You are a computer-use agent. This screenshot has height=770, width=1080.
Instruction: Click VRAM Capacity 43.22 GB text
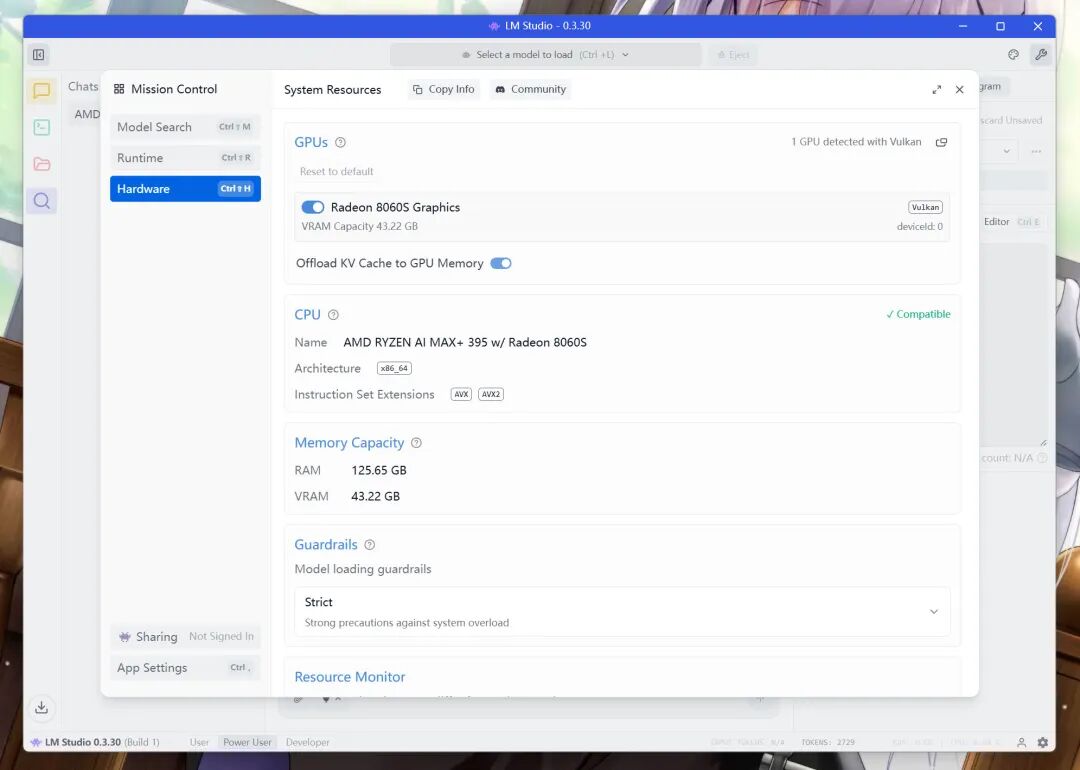tap(360, 226)
